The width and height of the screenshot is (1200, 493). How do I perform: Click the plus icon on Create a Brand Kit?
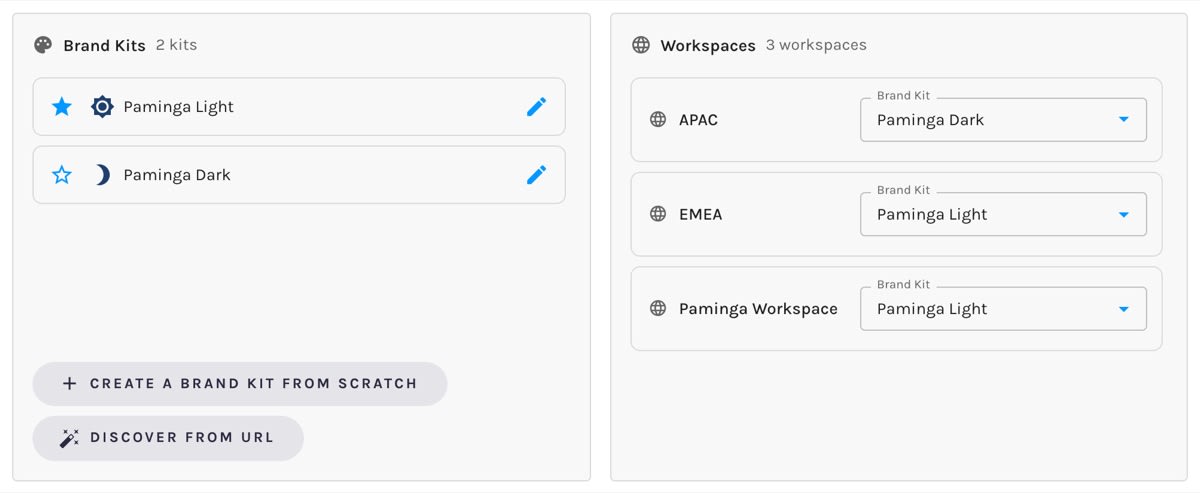pos(69,384)
